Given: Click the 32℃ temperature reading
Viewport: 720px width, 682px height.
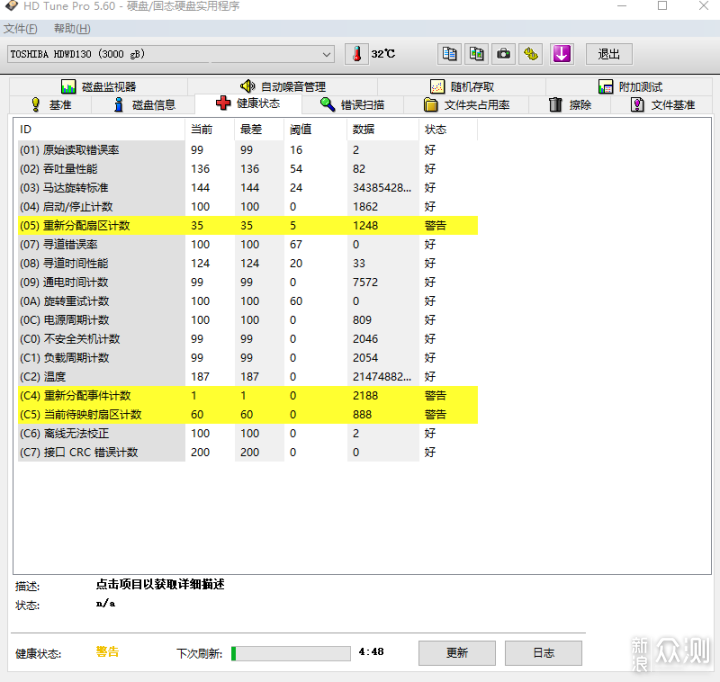Looking at the screenshot, I should [383, 54].
